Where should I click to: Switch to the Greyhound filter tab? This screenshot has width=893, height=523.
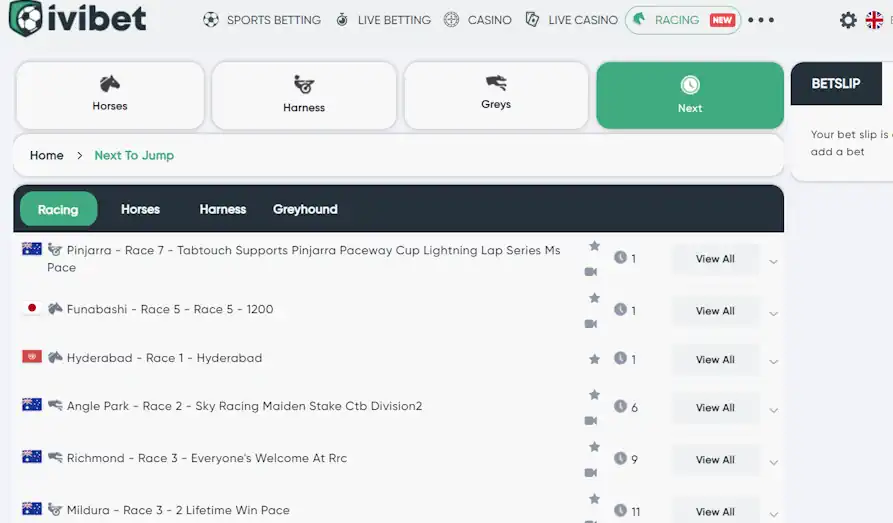305,209
